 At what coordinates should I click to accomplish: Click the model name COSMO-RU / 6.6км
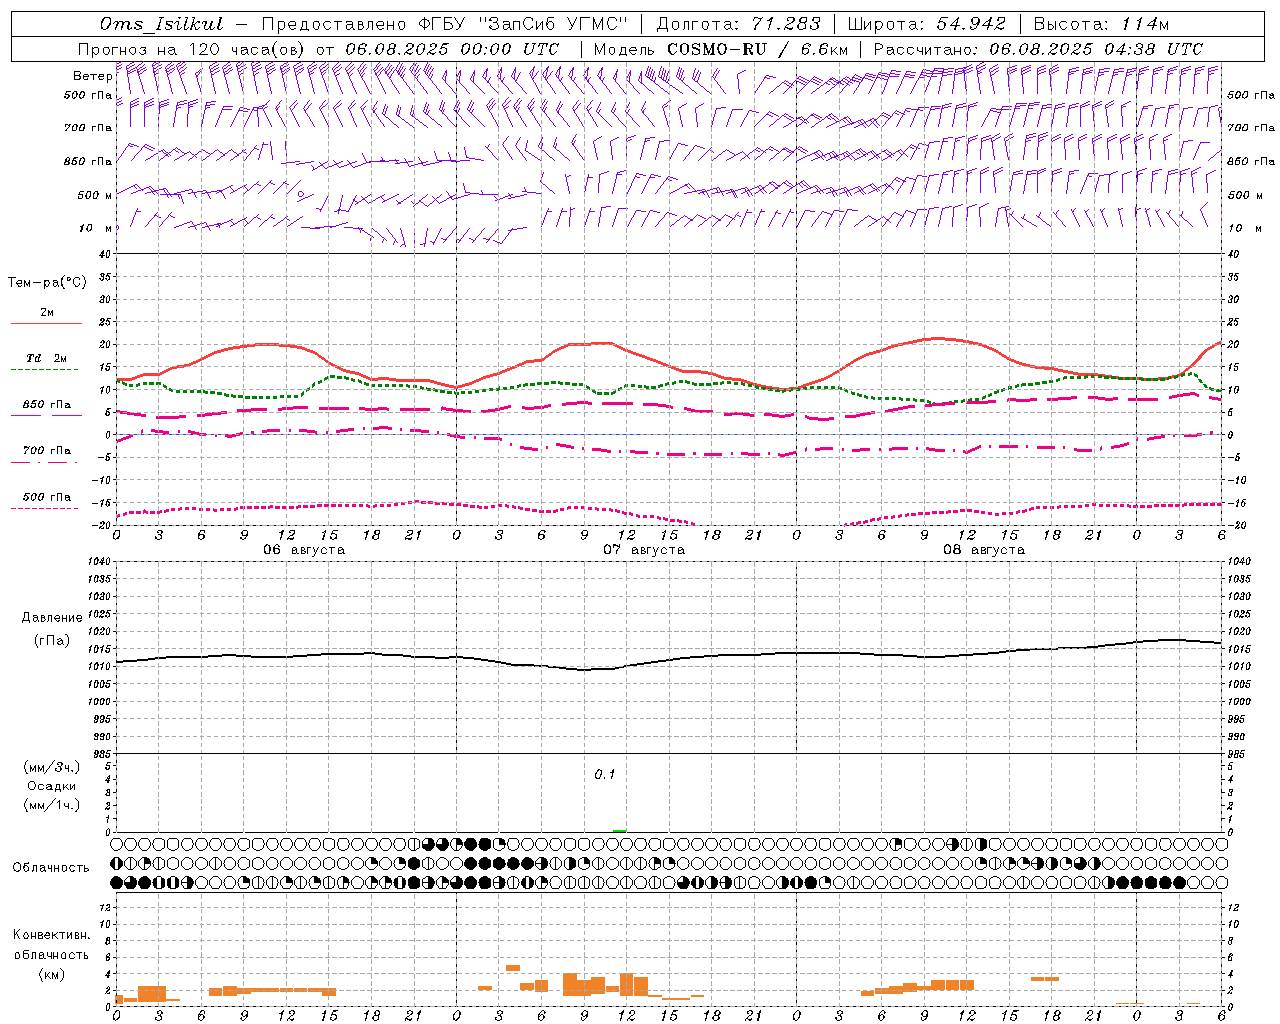(x=757, y=49)
